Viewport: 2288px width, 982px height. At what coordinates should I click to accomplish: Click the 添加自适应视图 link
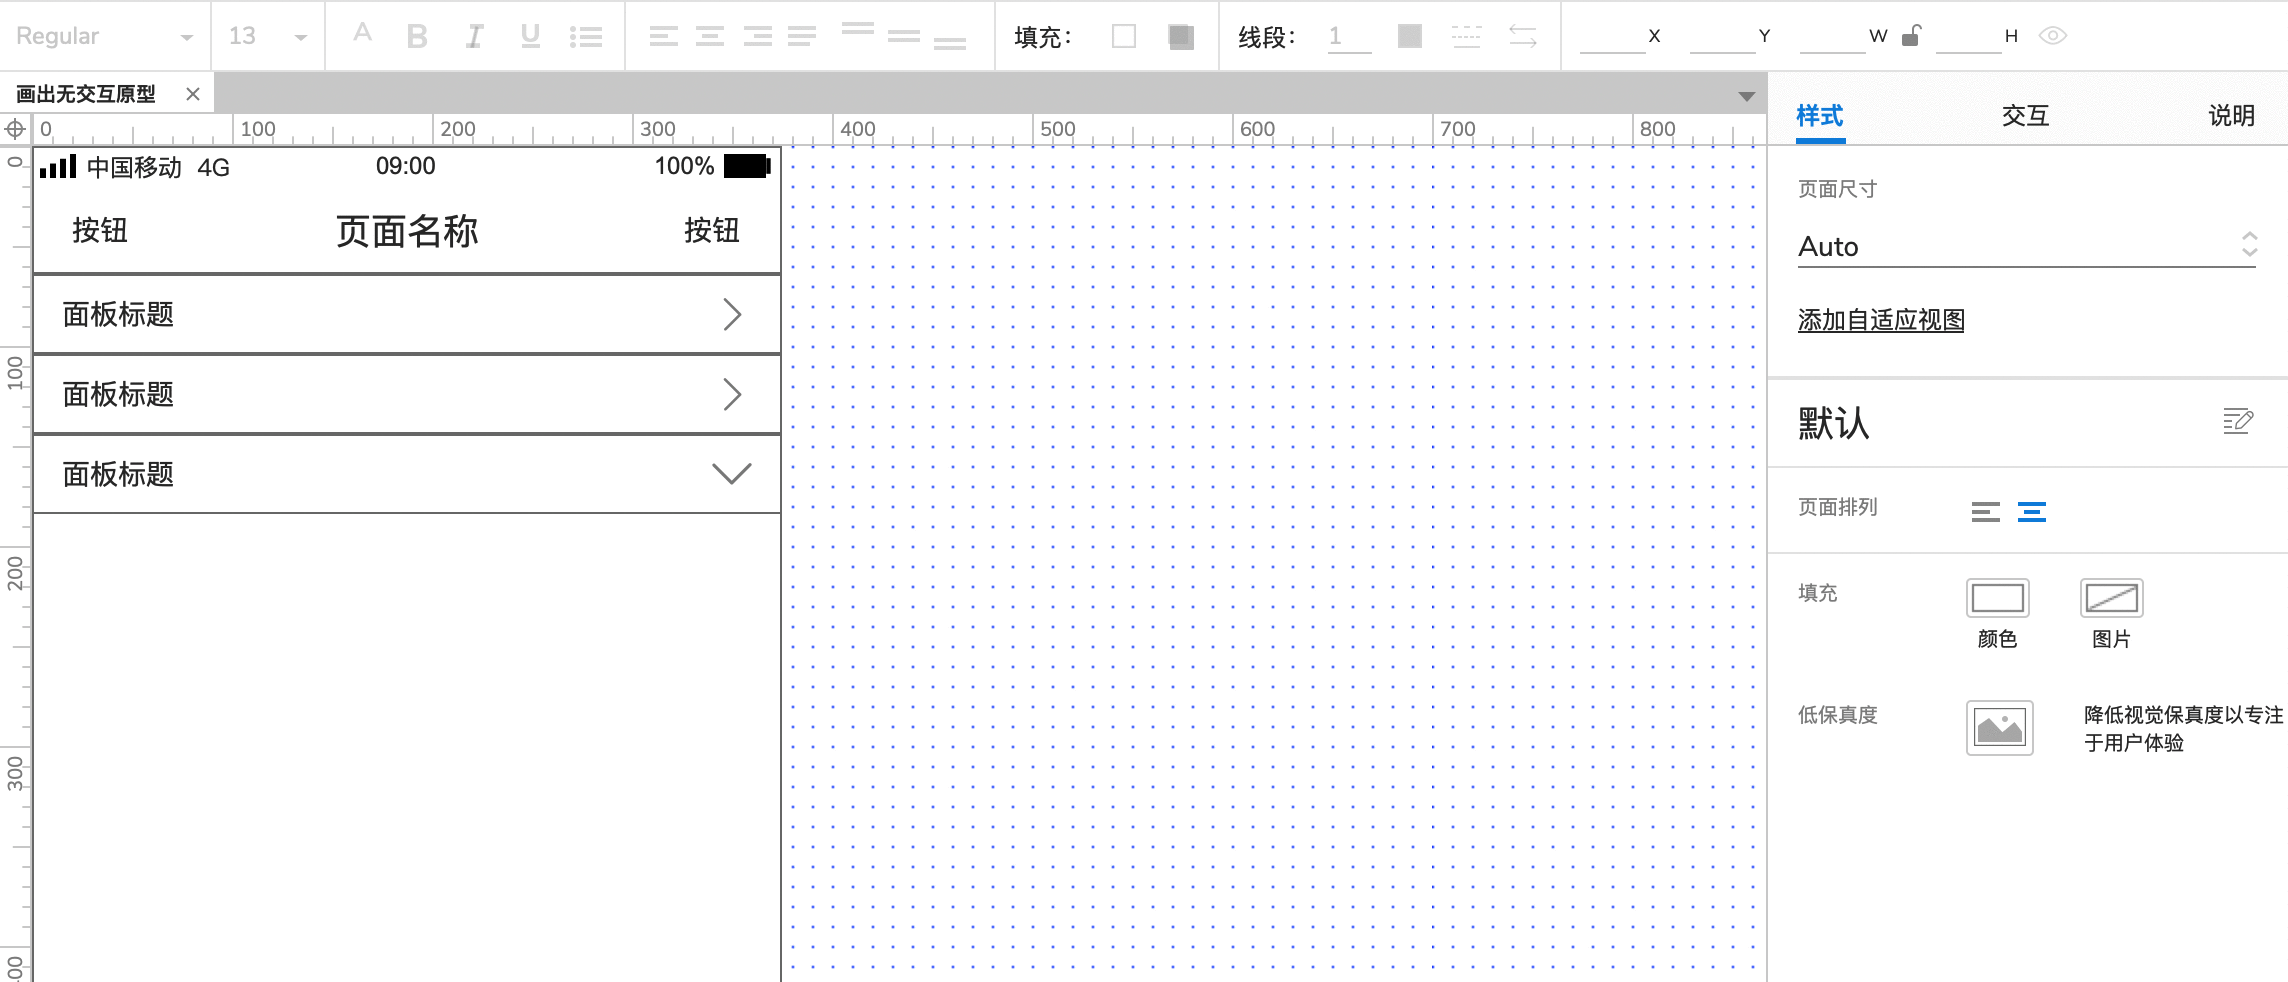1879,319
